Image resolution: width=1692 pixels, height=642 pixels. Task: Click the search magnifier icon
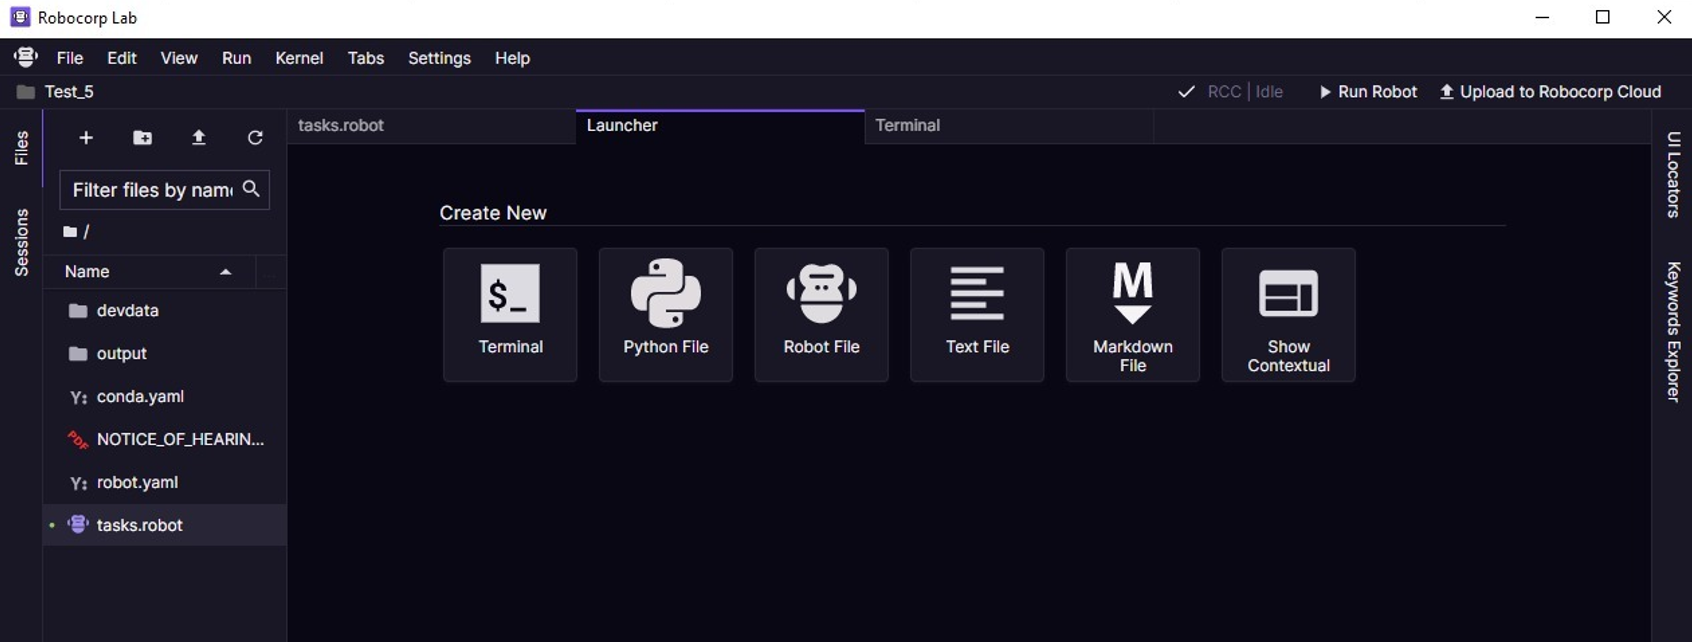point(251,189)
